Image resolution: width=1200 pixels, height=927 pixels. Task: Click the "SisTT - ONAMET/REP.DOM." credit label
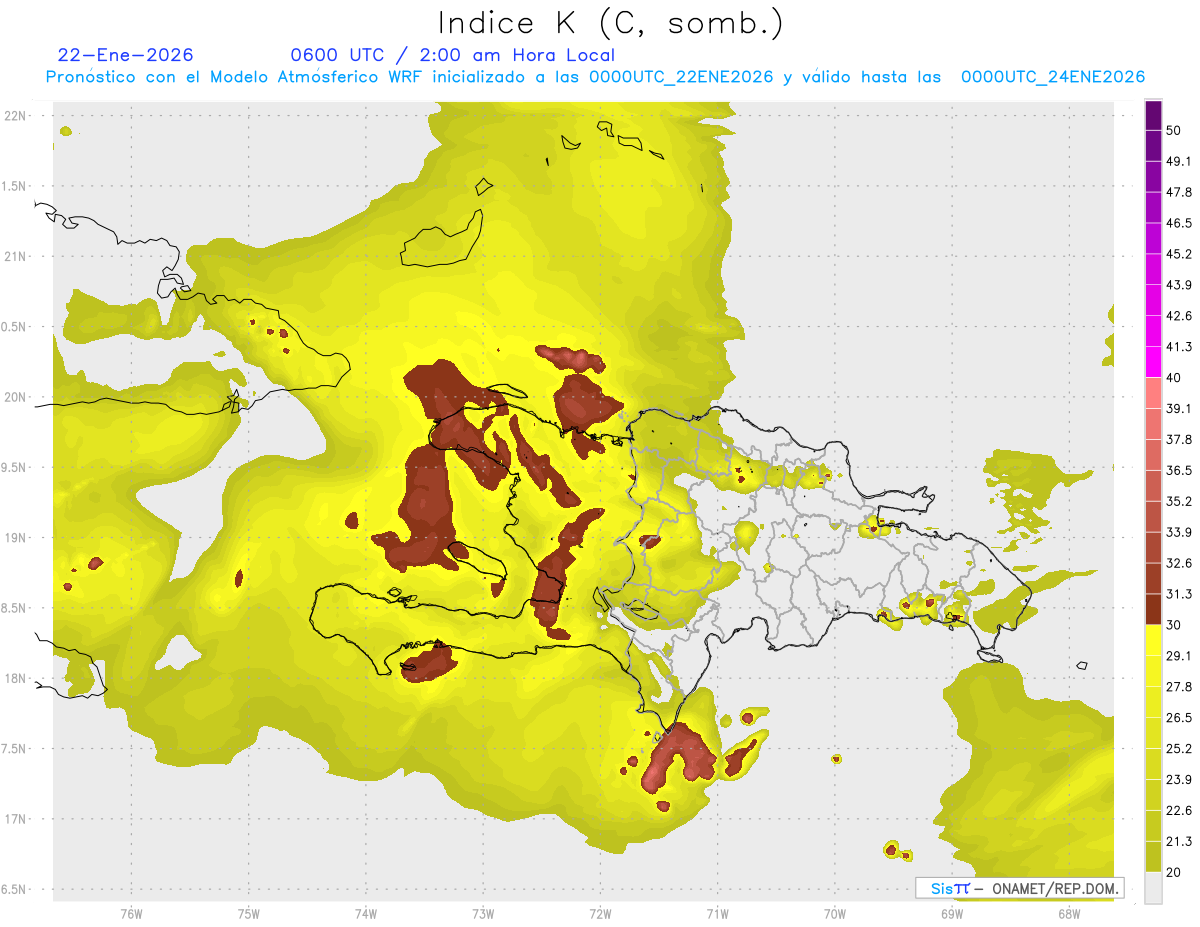1019,888
